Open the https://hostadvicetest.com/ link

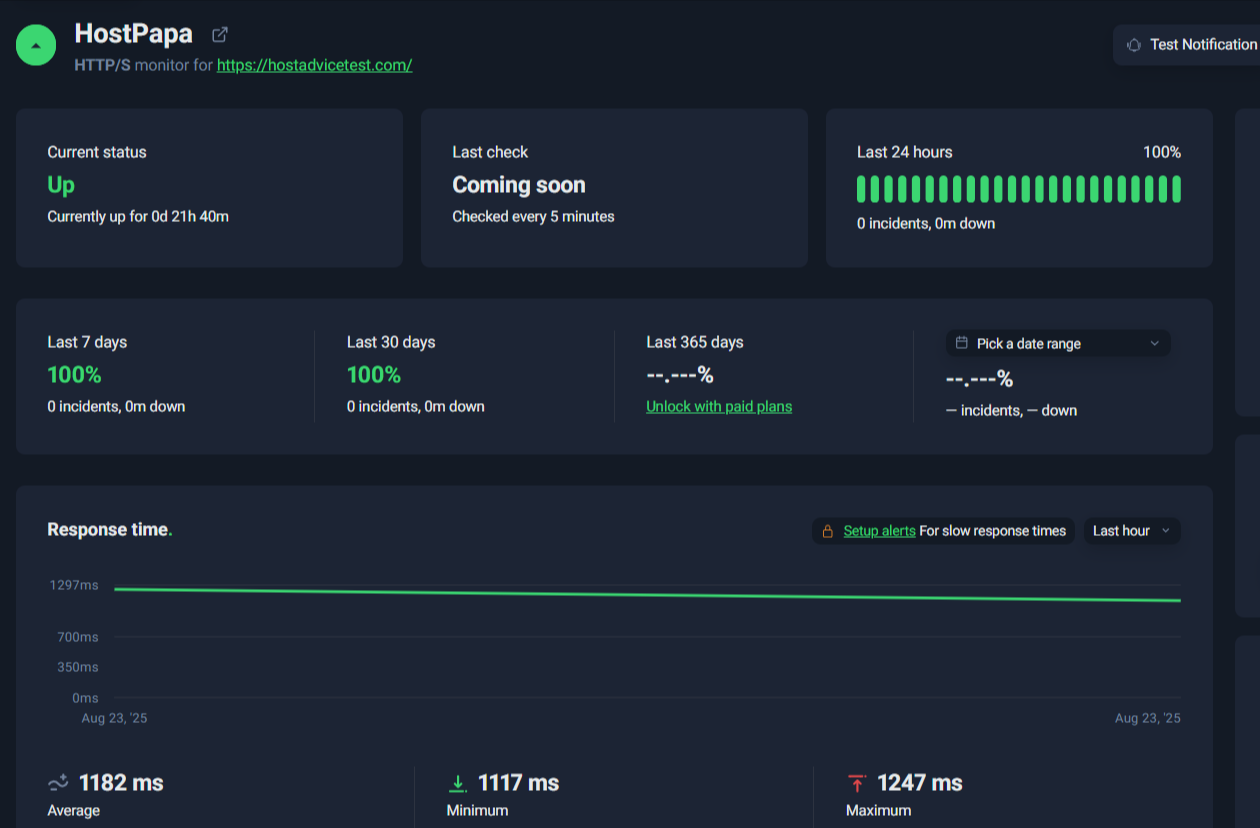coord(314,65)
